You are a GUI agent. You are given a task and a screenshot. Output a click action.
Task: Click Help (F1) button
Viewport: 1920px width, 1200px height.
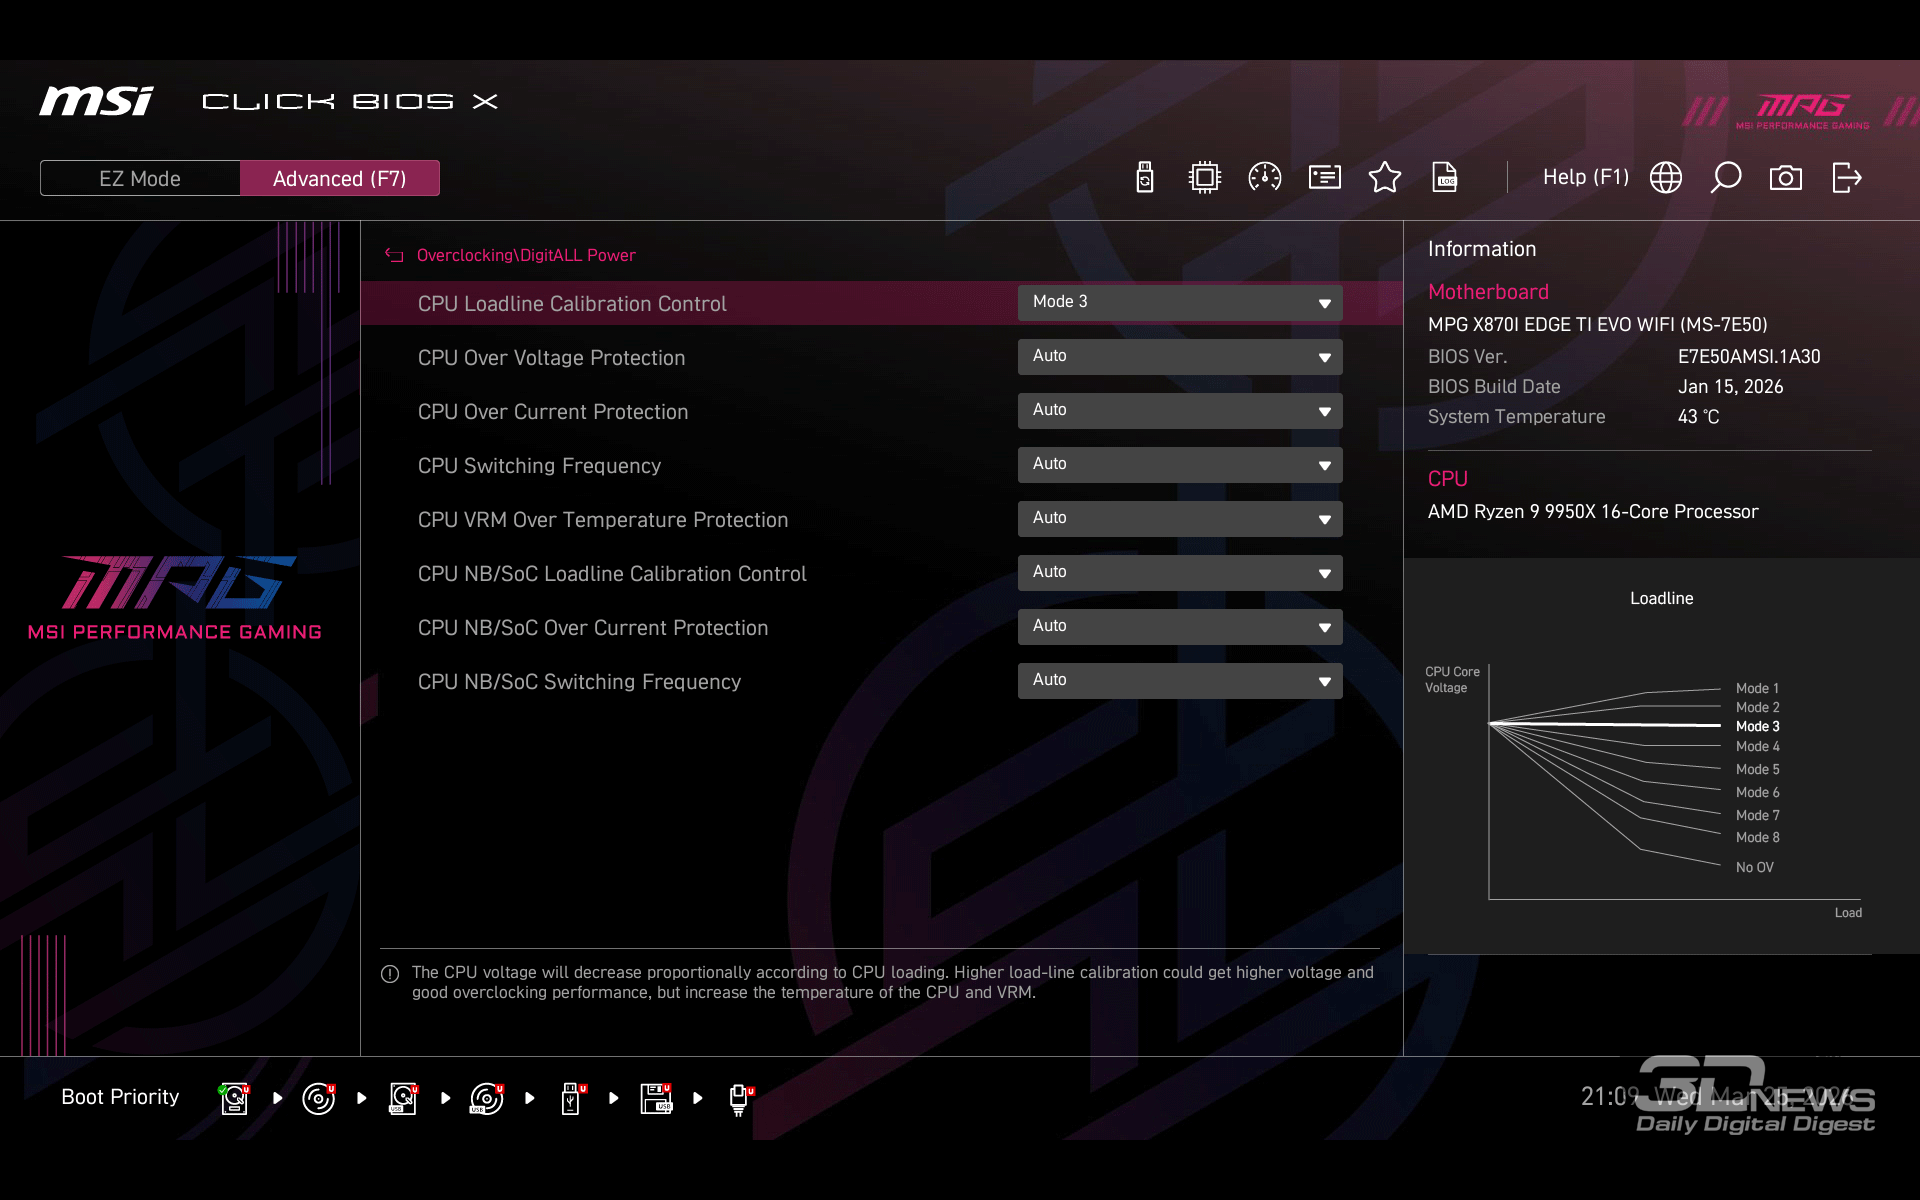pos(1585,177)
